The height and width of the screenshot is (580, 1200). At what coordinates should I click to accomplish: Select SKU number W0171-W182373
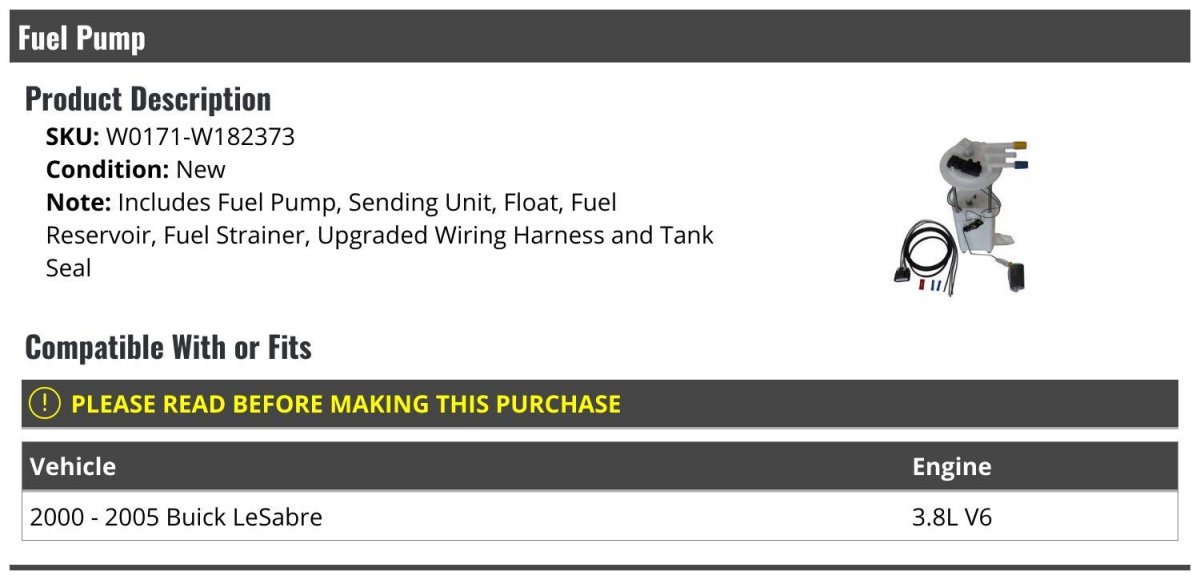pos(200,137)
